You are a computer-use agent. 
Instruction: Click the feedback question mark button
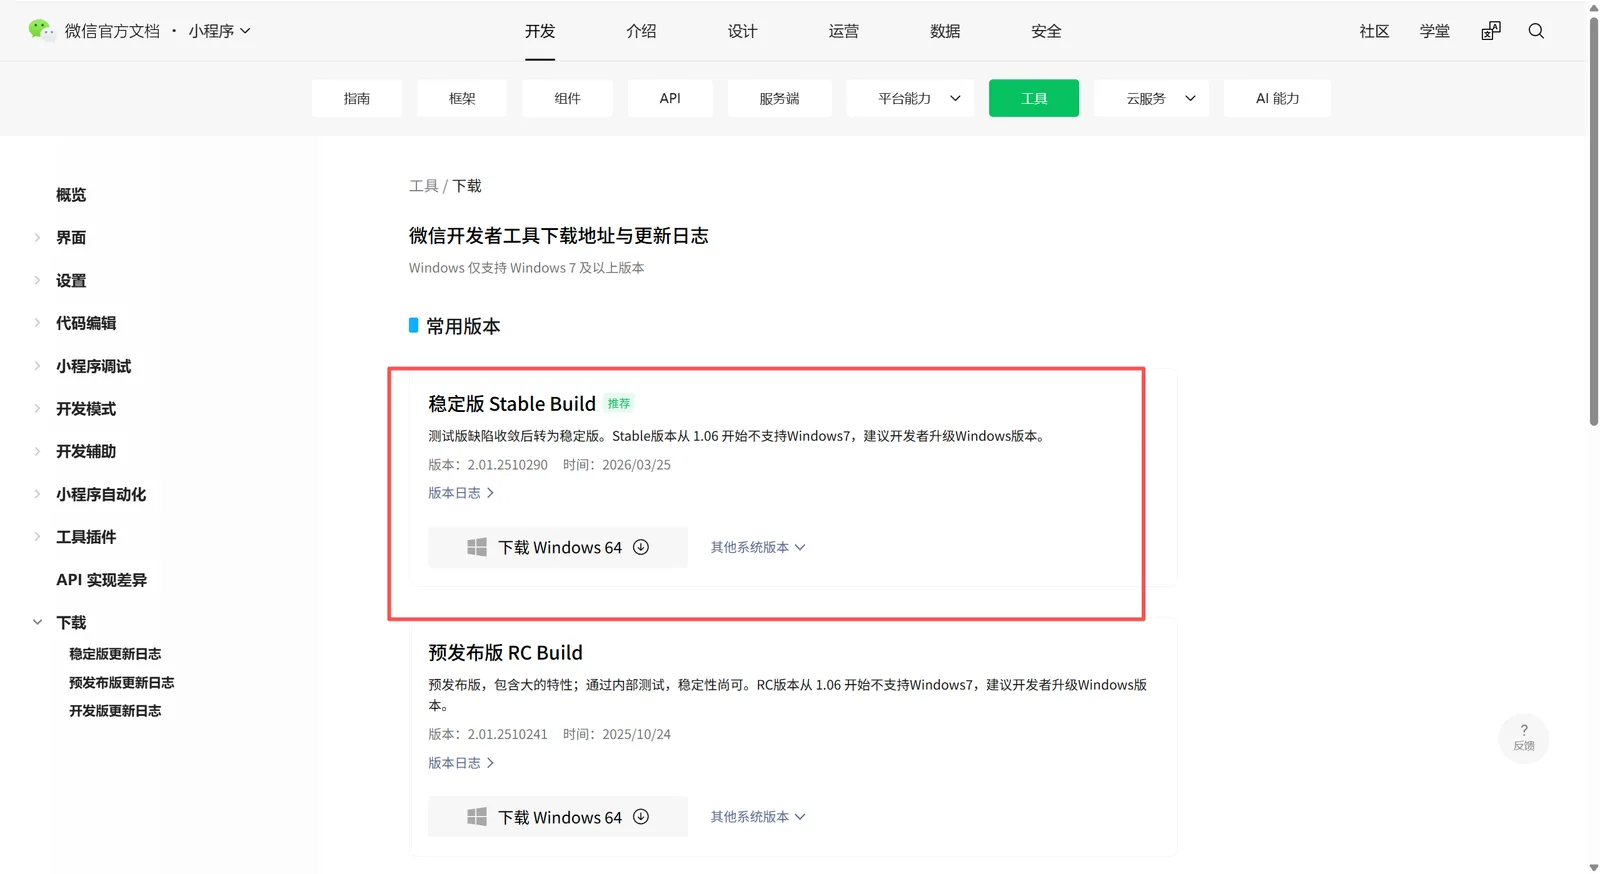pyautogui.click(x=1524, y=738)
